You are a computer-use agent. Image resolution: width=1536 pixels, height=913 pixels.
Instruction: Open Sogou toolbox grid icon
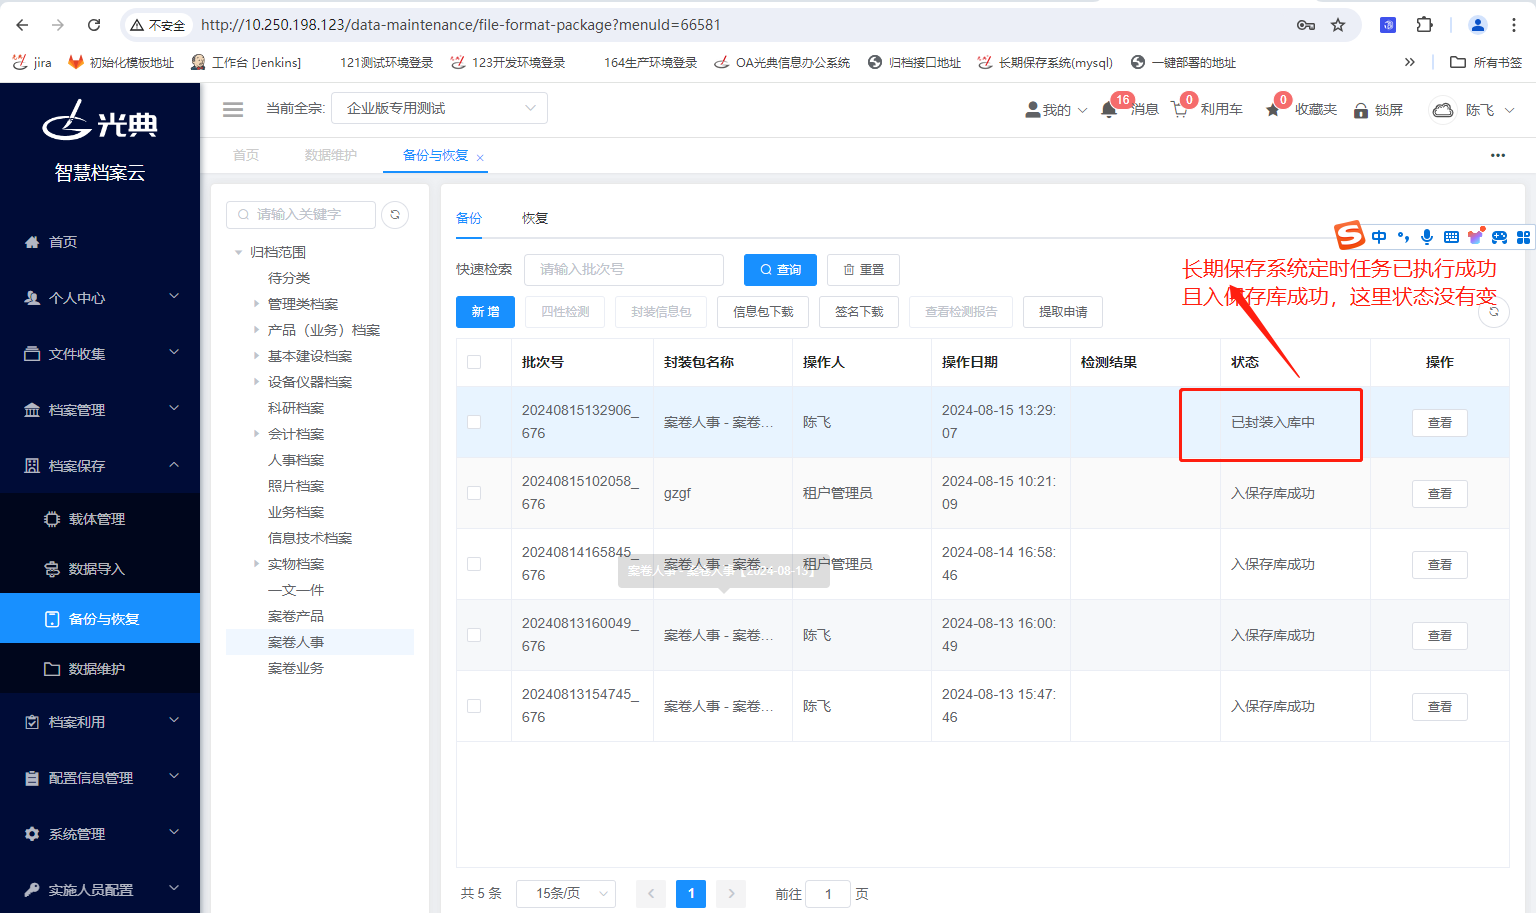(x=1523, y=237)
